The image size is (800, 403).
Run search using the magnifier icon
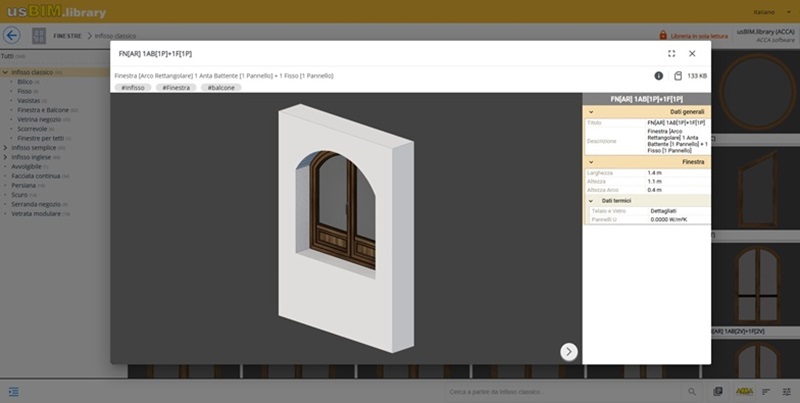(692, 391)
